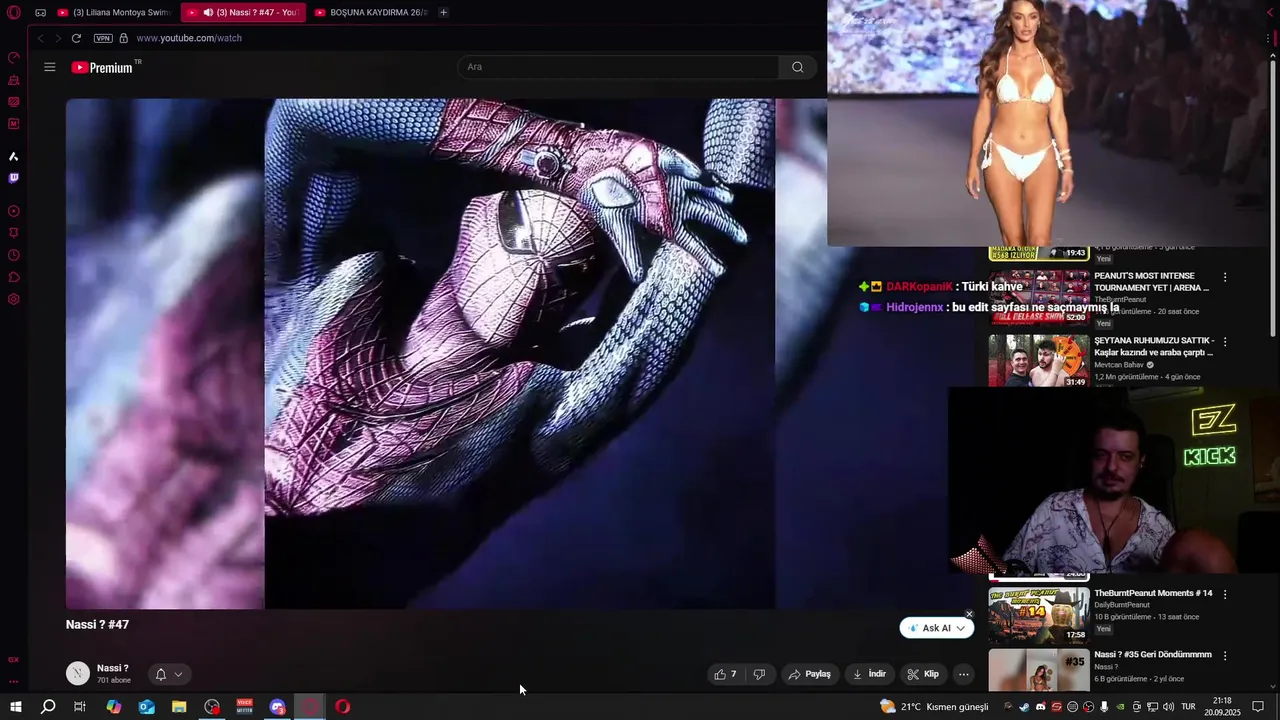View site security padlock info
Viewport: 1280px width, 720px height.
pyautogui.click(x=124, y=38)
